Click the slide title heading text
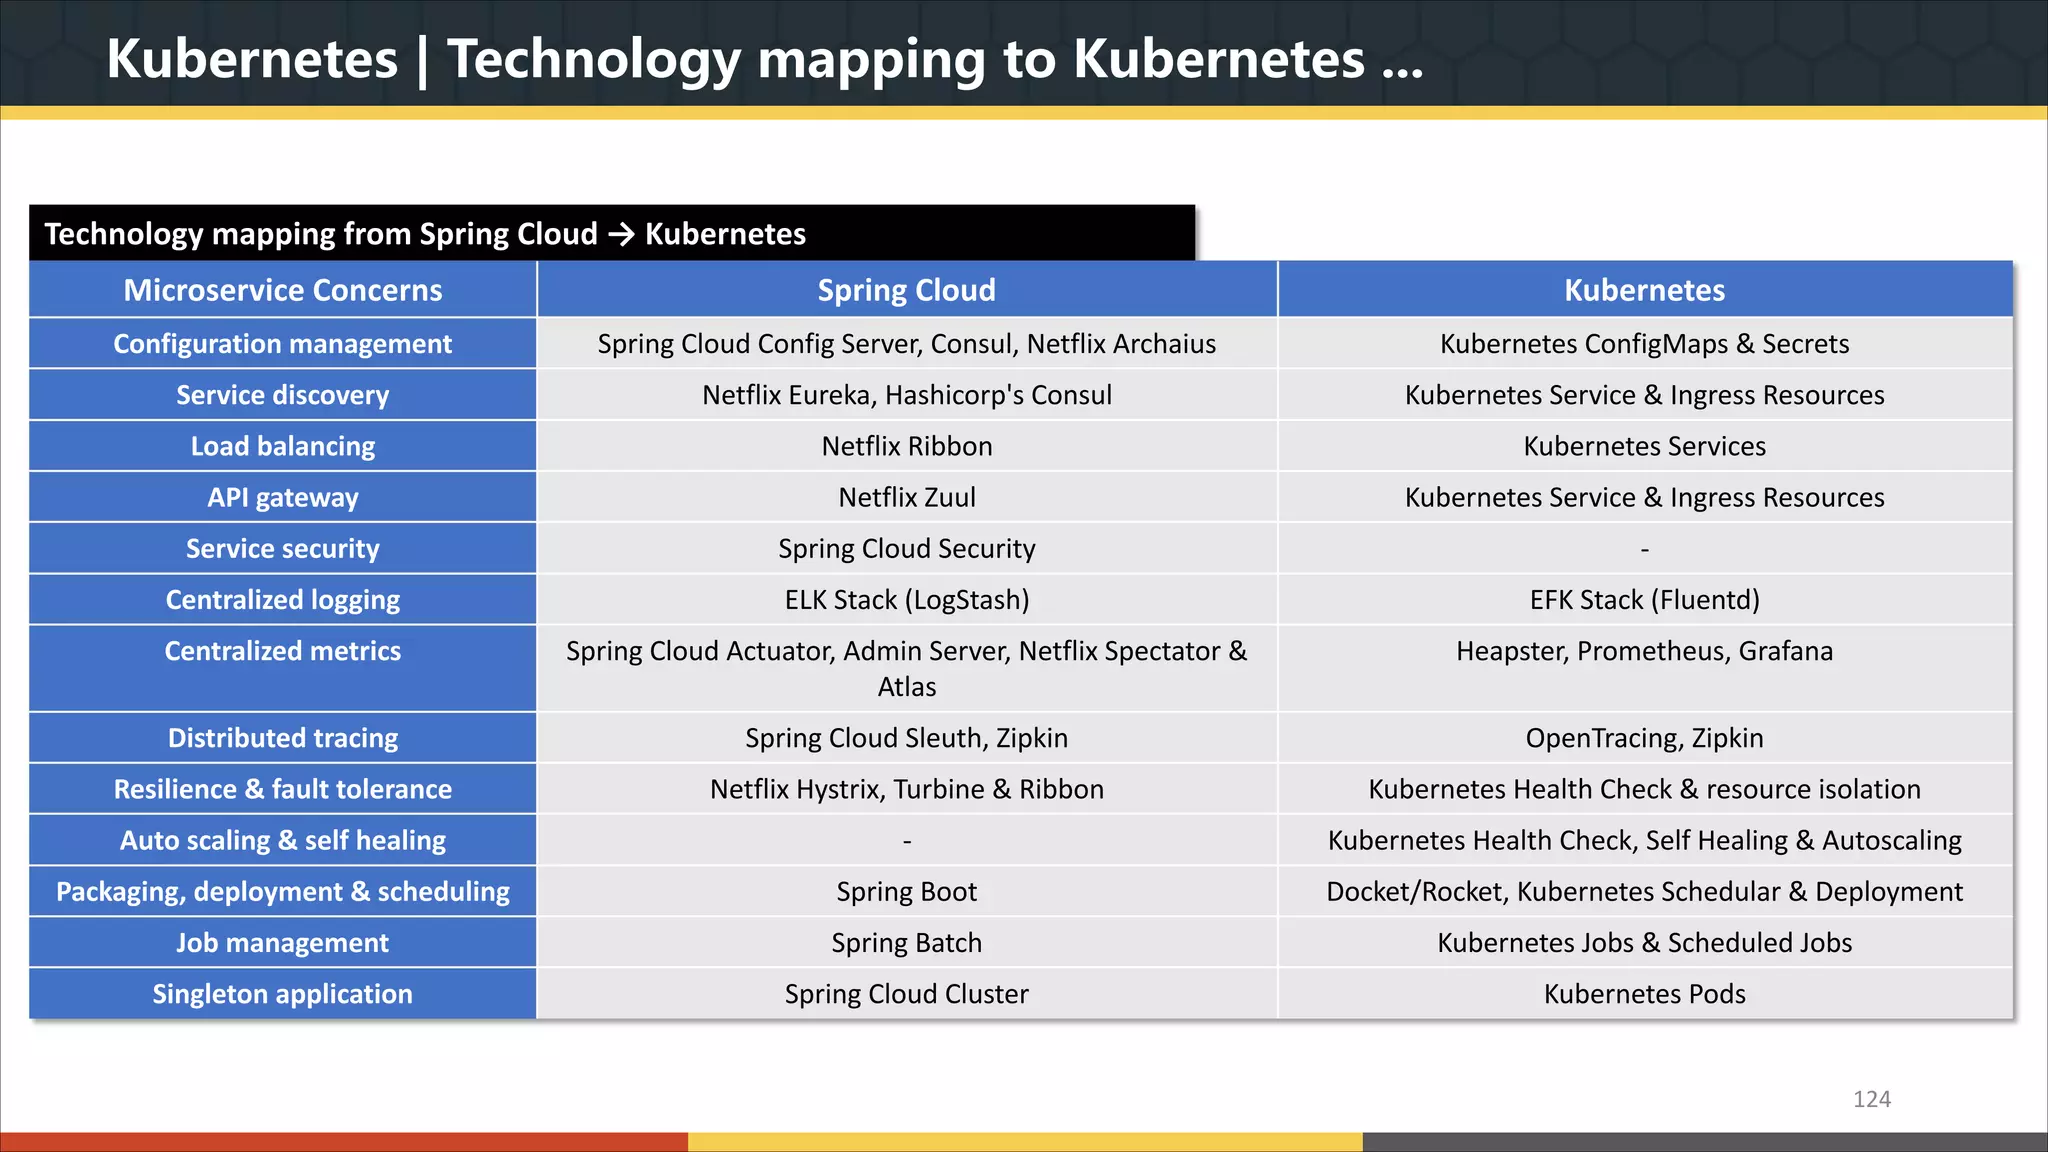This screenshot has width=2048, height=1152. point(764,58)
